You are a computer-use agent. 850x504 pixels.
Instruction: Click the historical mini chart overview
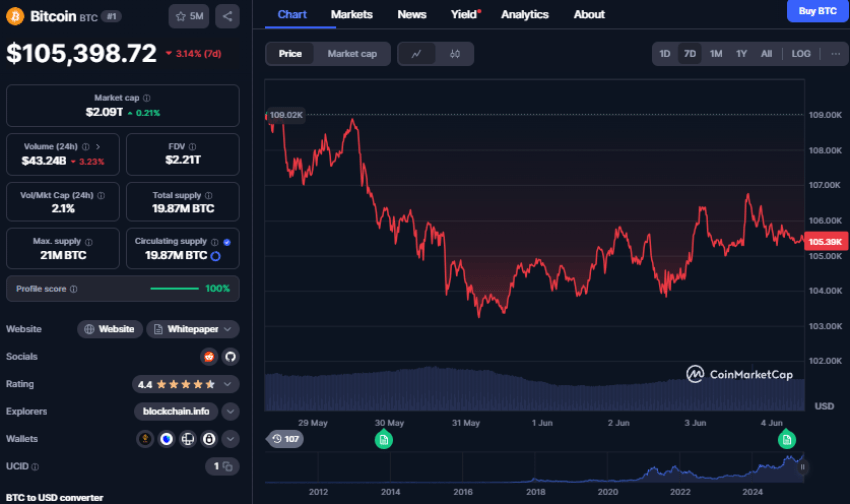pos(534,467)
